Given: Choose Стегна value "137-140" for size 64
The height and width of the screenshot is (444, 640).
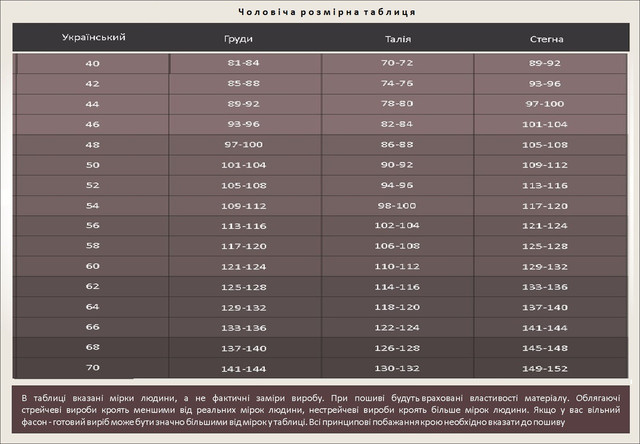Looking at the screenshot, I should pos(545,307).
